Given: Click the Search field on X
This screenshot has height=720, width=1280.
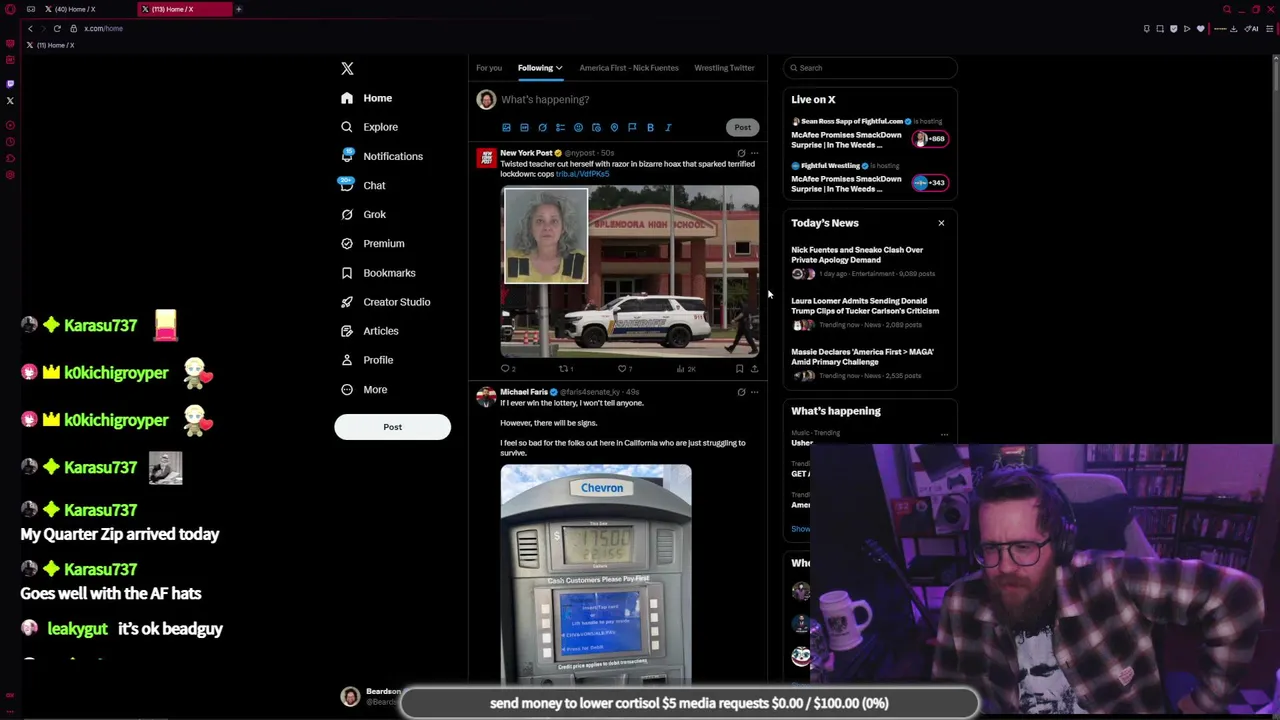Looking at the screenshot, I should [870, 68].
